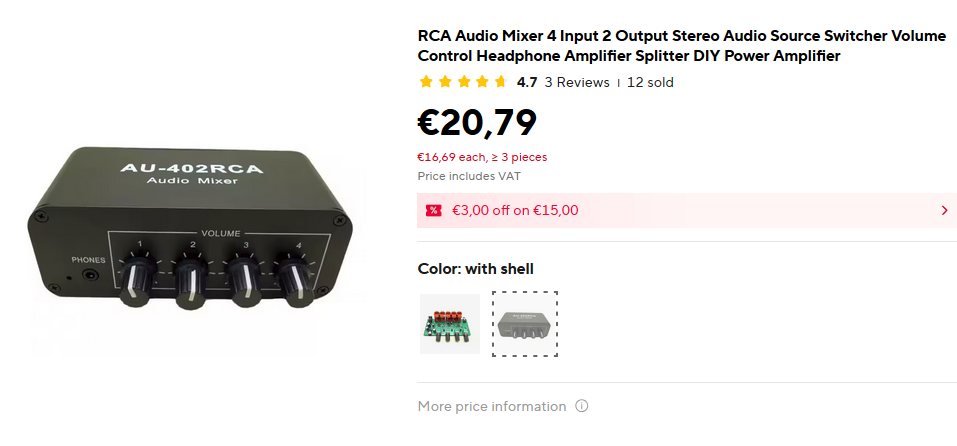The image size is (957, 446).
Task: Click the 'Price includes VAT' note
Action: pos(469,176)
